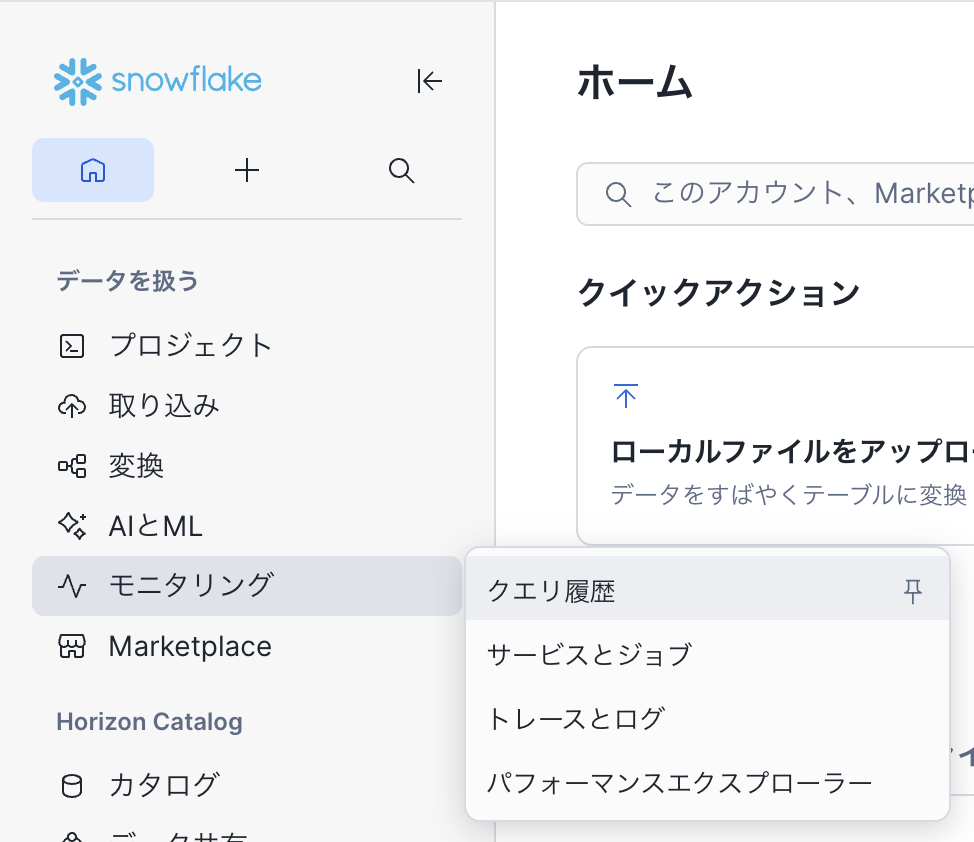Viewport: 974px width, 842px height.
Task: Click the upload arrow icon on card
Action: point(626,396)
